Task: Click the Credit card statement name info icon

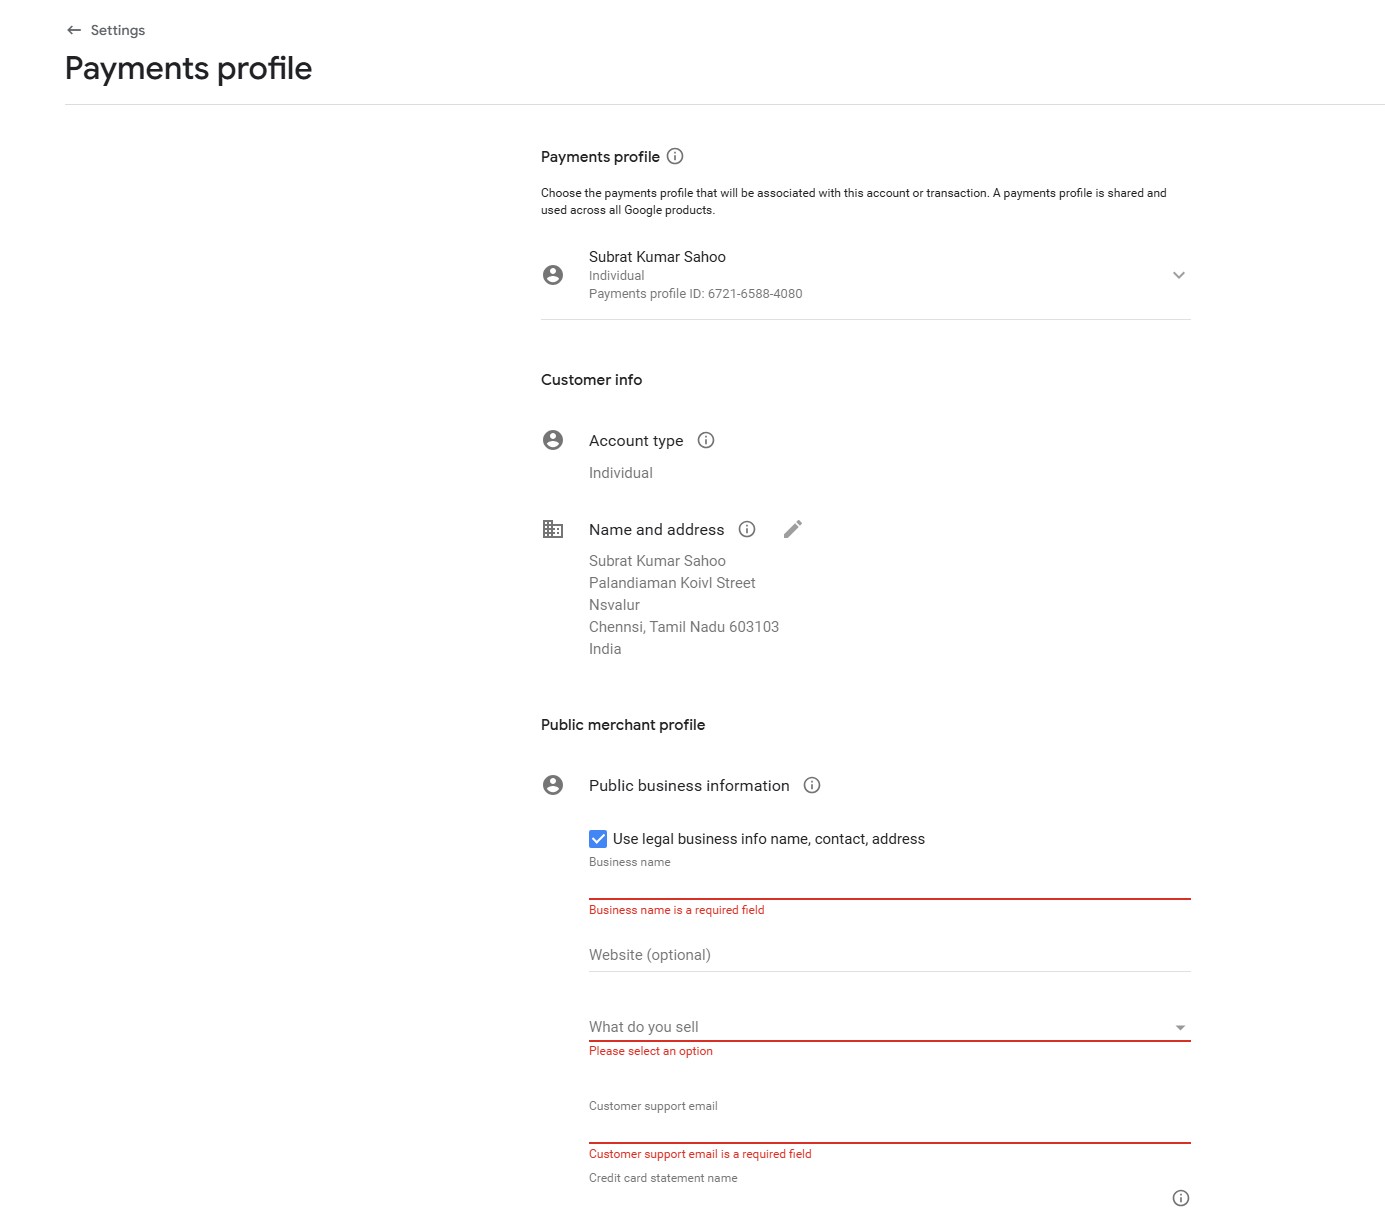Action: (1180, 1198)
